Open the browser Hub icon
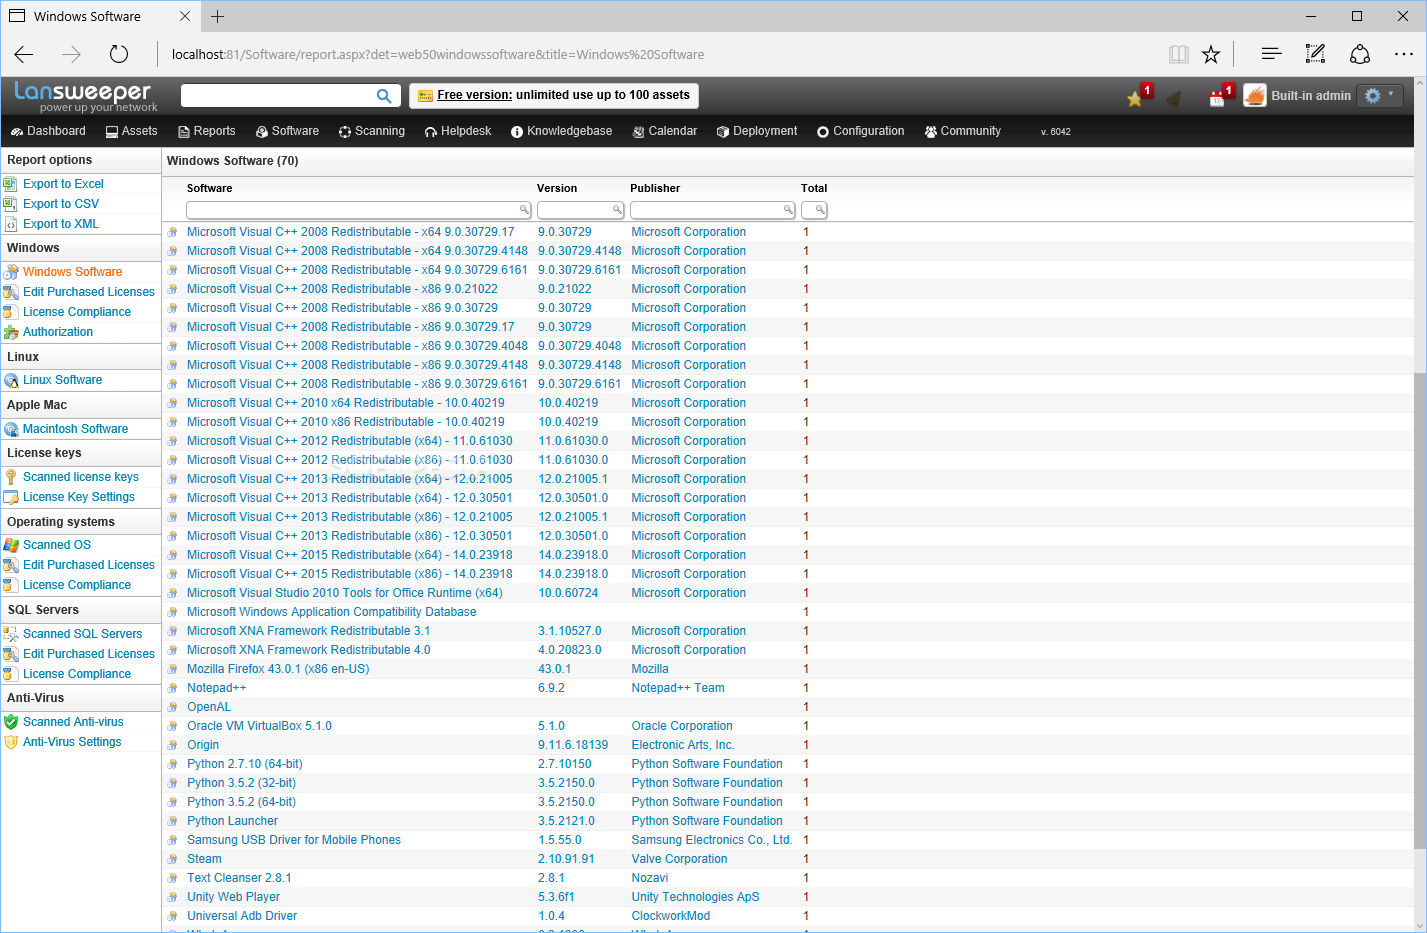The image size is (1427, 933). tap(1271, 54)
